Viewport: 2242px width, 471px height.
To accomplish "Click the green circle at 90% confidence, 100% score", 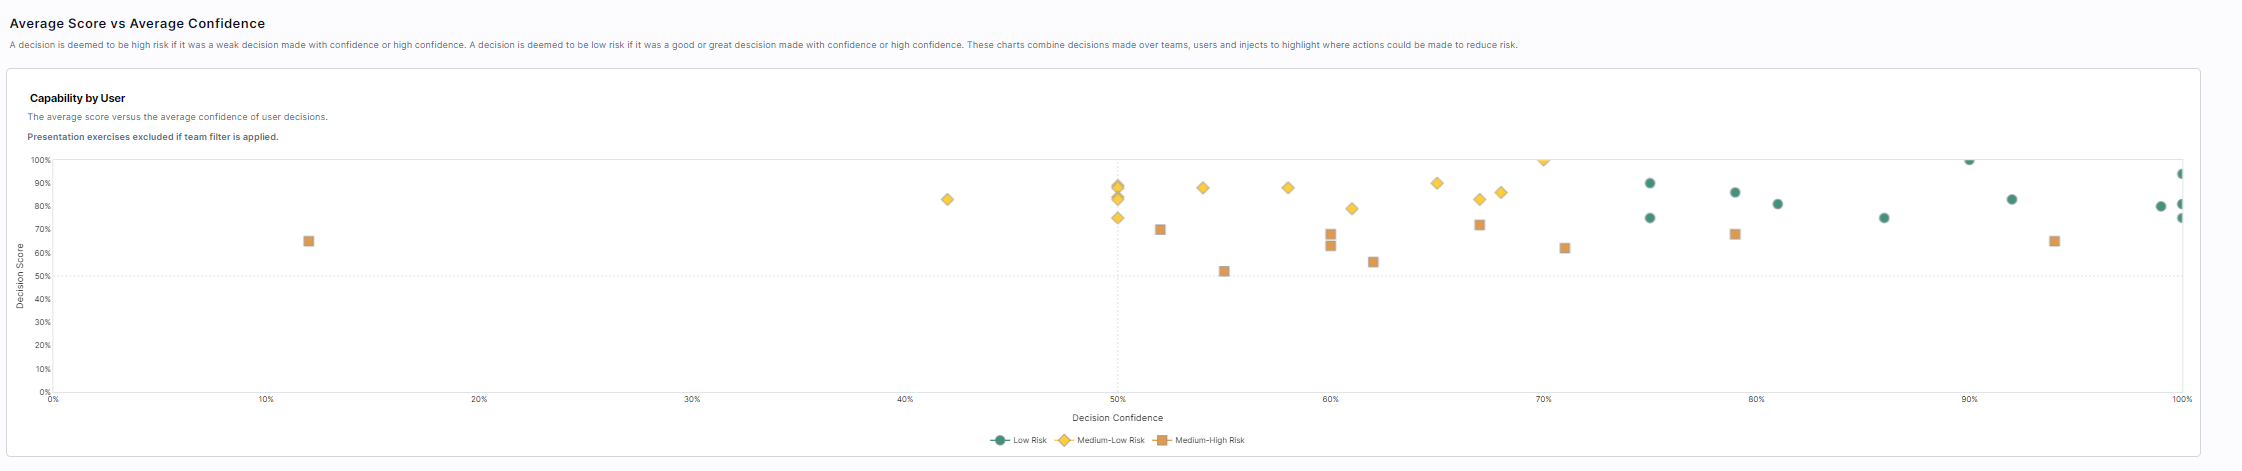I will pyautogui.click(x=1969, y=160).
